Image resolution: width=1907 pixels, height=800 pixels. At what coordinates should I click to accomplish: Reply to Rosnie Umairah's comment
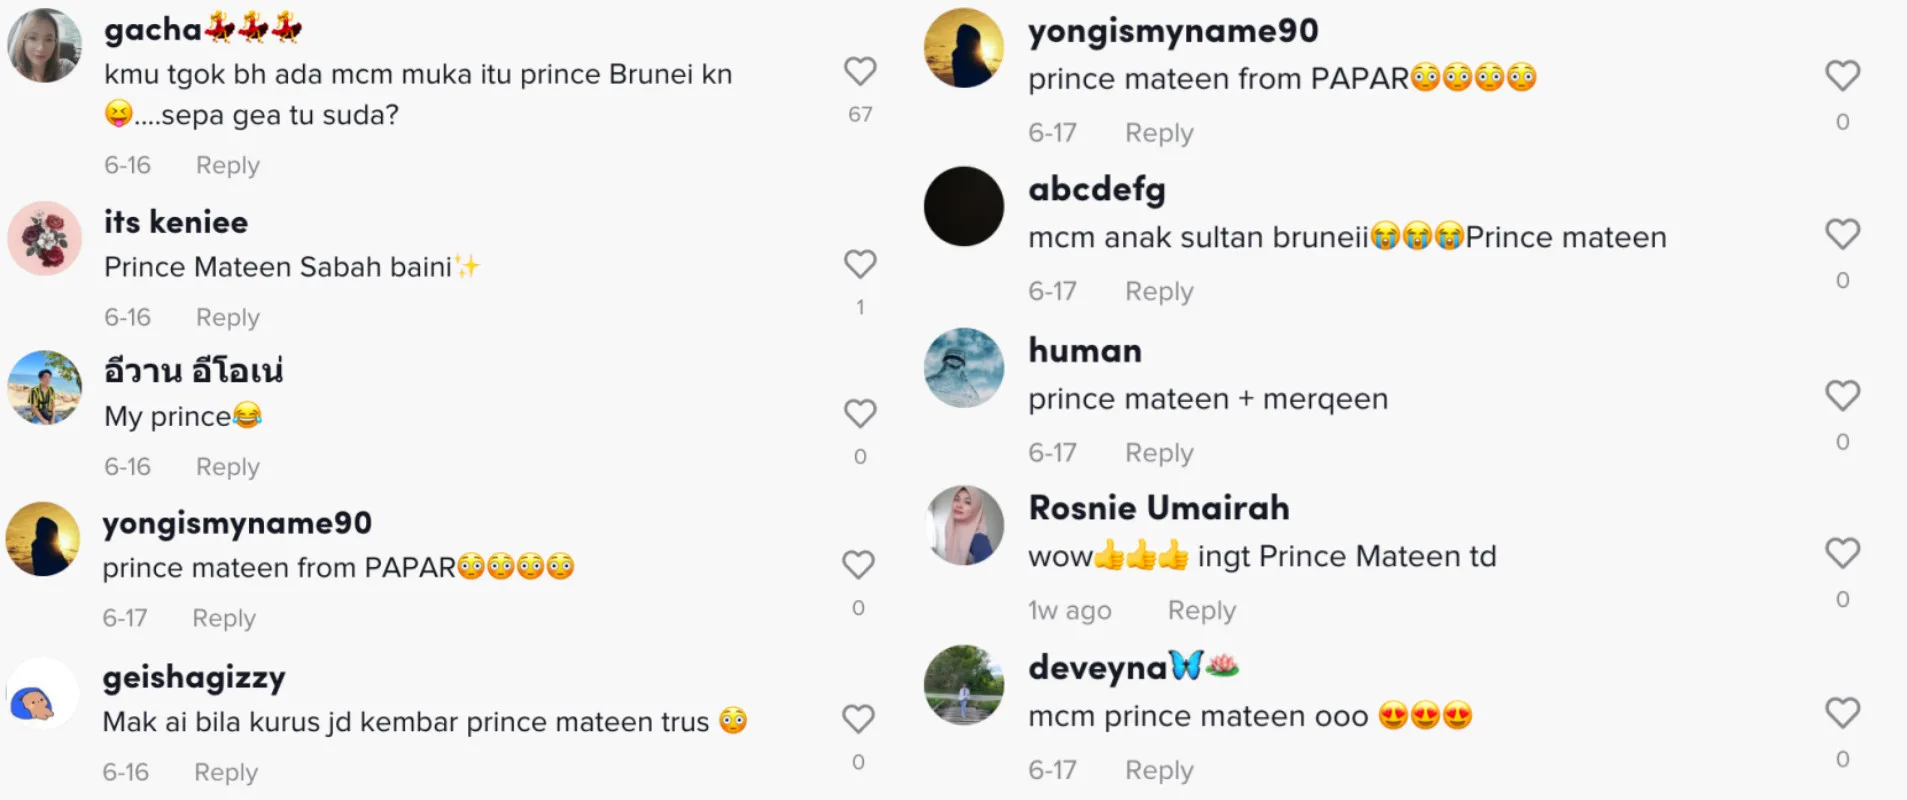1201,610
